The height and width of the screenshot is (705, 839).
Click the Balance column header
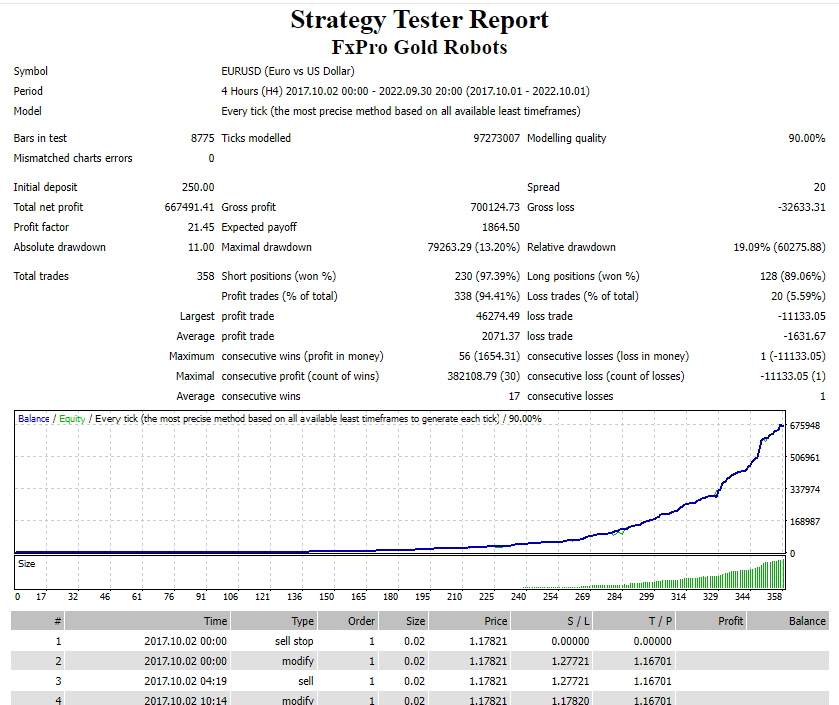[x=788, y=621]
